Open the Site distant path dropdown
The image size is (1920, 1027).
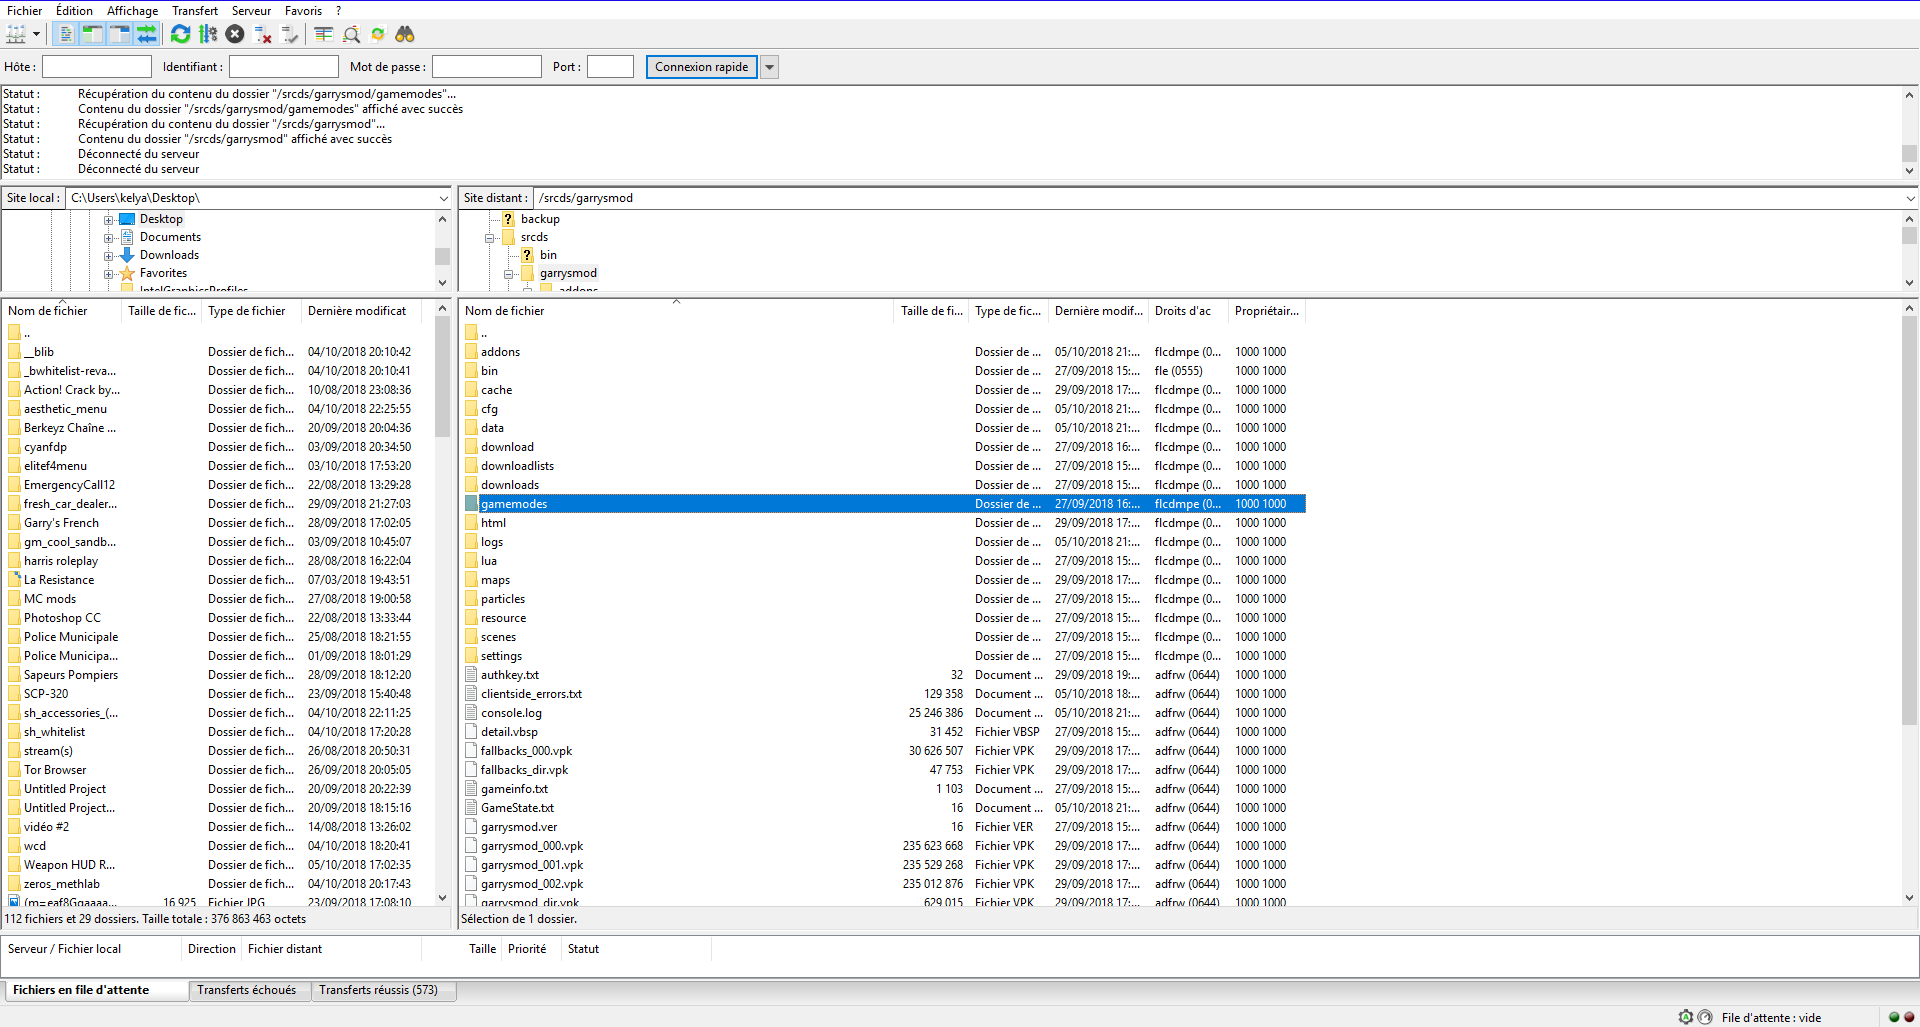pyautogui.click(x=1909, y=198)
